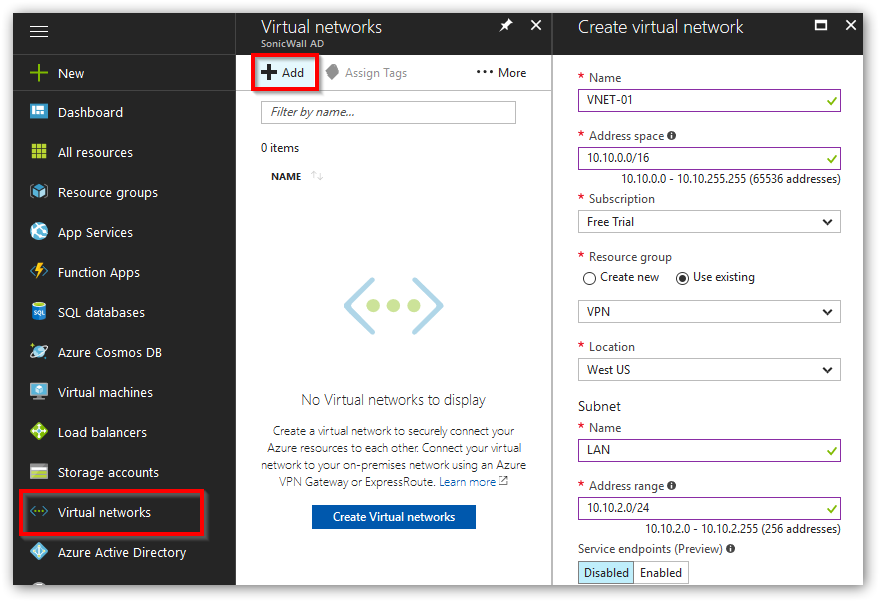Image resolution: width=880 pixels, height=602 pixels.
Task: Click the Filter by name field
Action: pos(388,112)
